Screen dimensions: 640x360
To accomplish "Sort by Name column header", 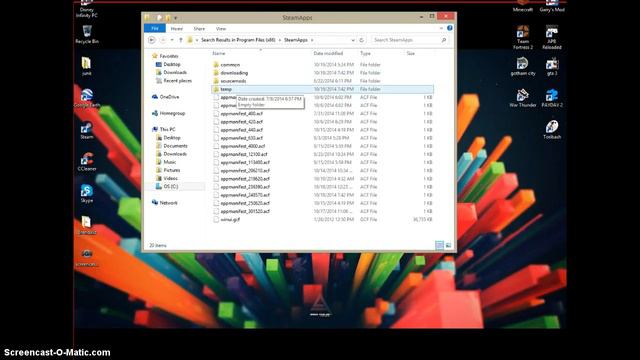I will (x=219, y=53).
